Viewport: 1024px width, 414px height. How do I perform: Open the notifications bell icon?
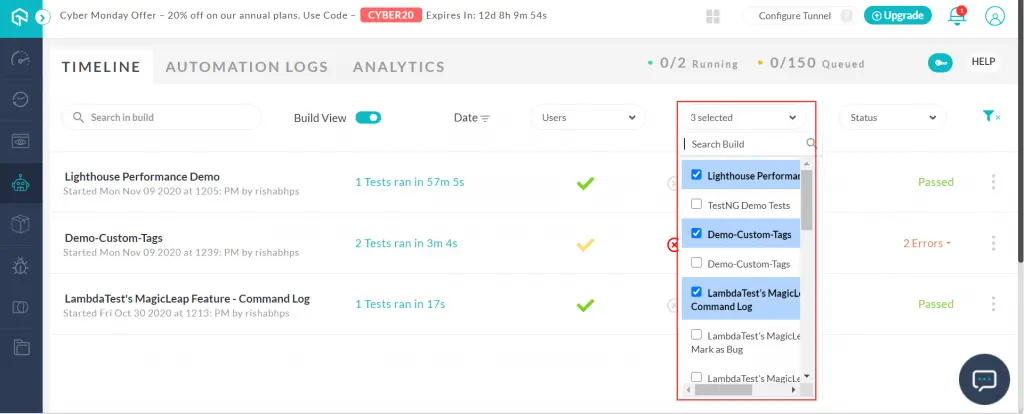957,16
